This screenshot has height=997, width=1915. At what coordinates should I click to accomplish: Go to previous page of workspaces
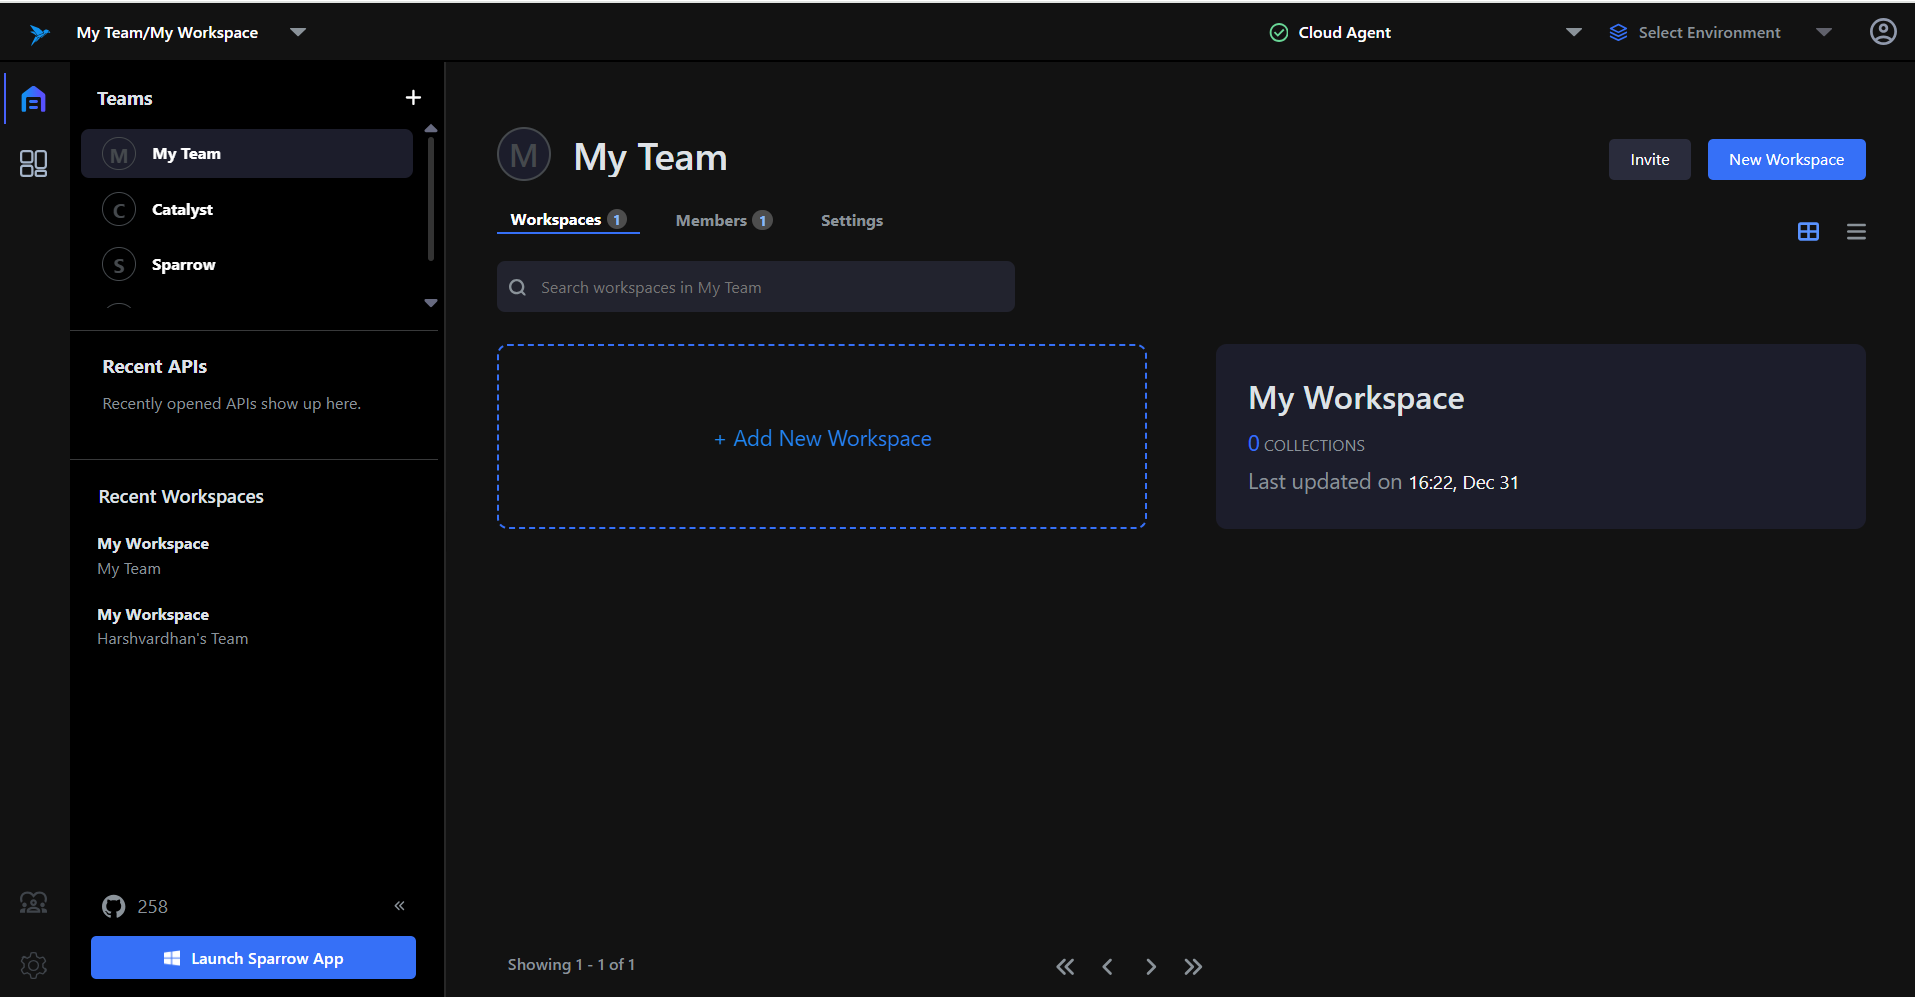(x=1107, y=966)
